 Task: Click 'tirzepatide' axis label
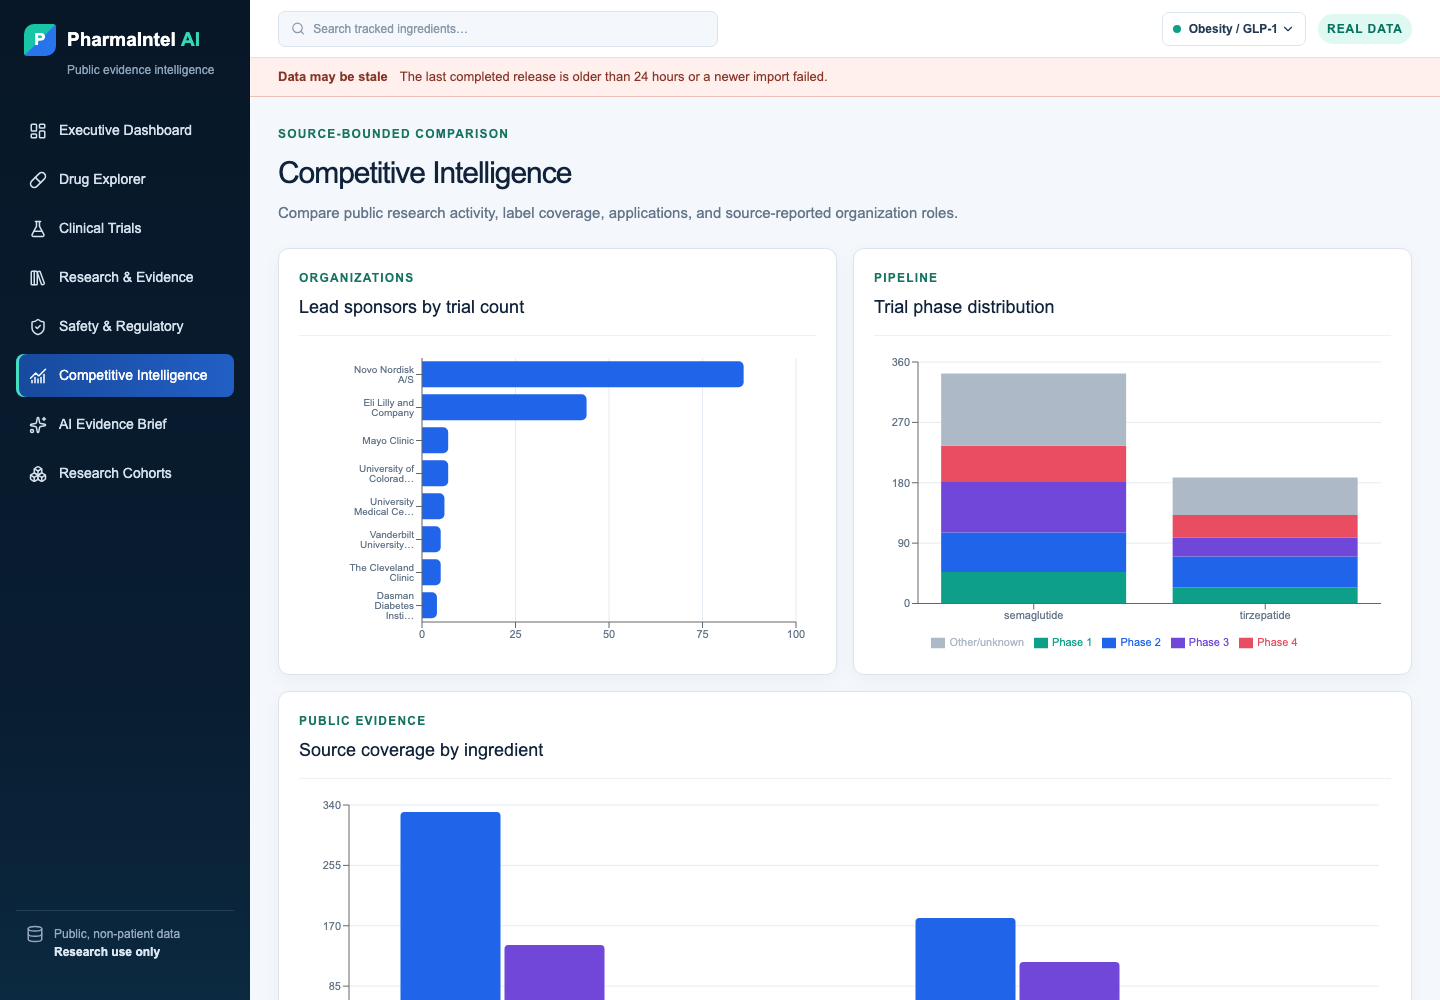coord(1265,616)
